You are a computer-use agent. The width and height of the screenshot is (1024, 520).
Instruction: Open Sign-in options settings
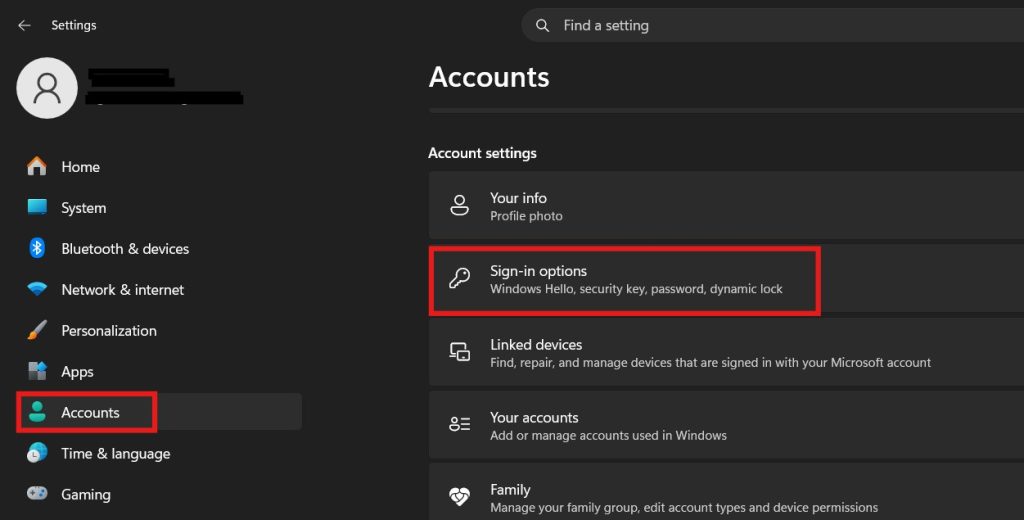point(726,280)
